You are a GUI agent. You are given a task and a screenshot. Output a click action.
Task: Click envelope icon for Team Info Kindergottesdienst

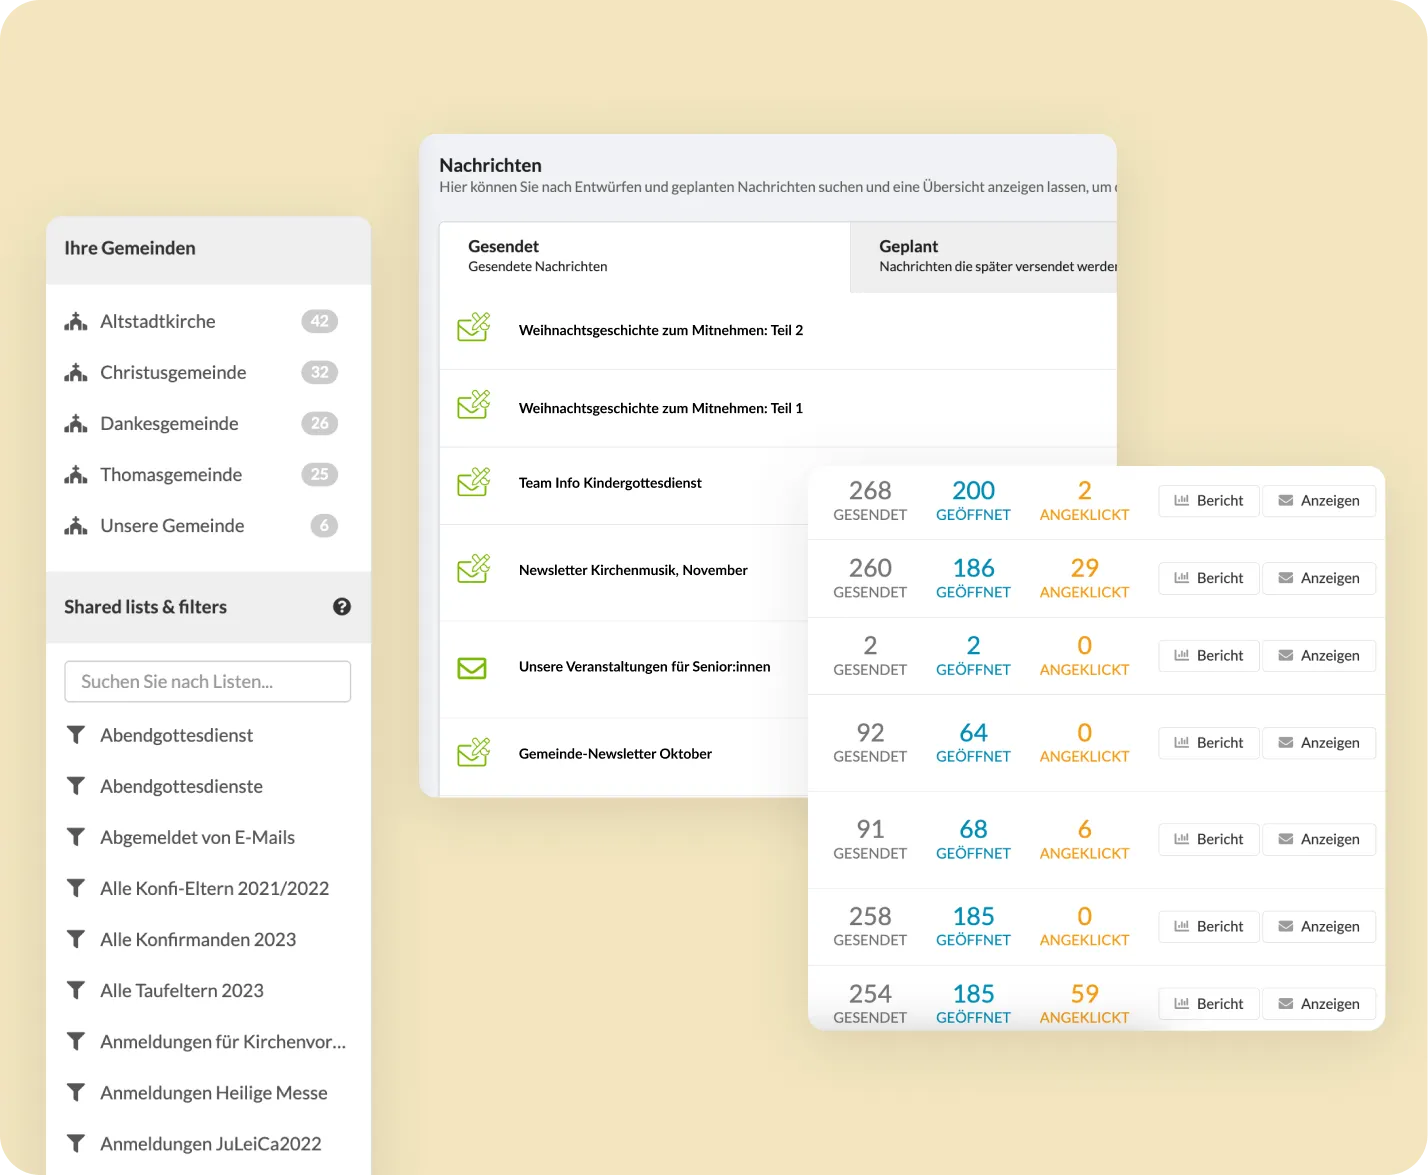point(473,482)
